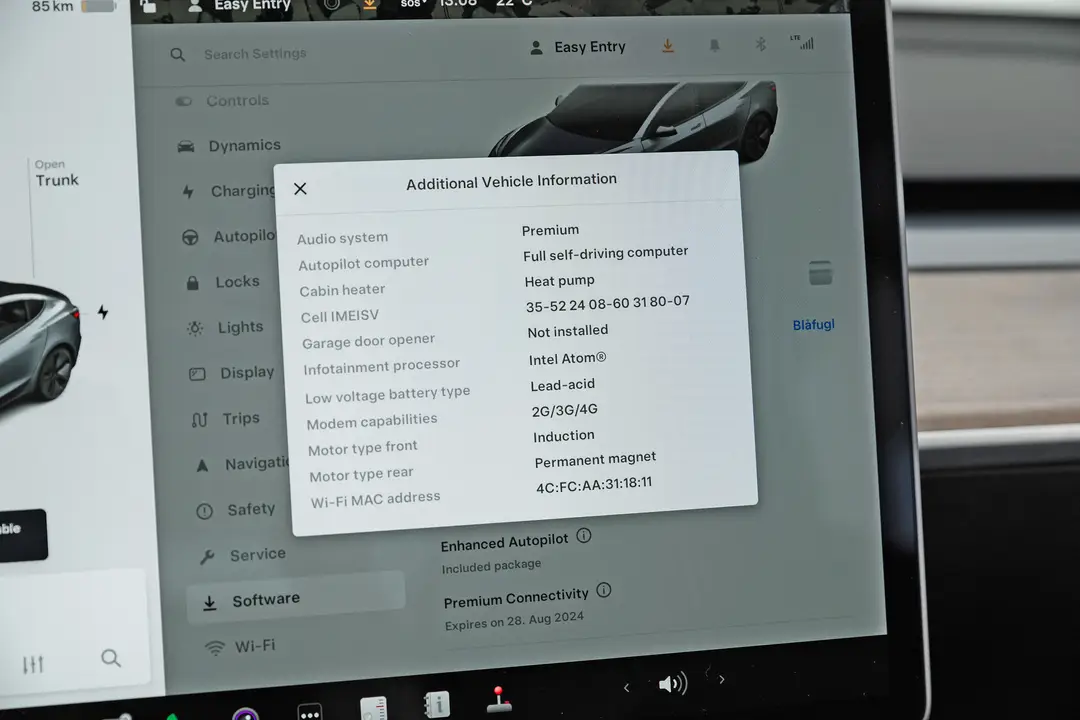Open the manual info book icon in dock
Image resolution: width=1080 pixels, height=720 pixels.
437,705
